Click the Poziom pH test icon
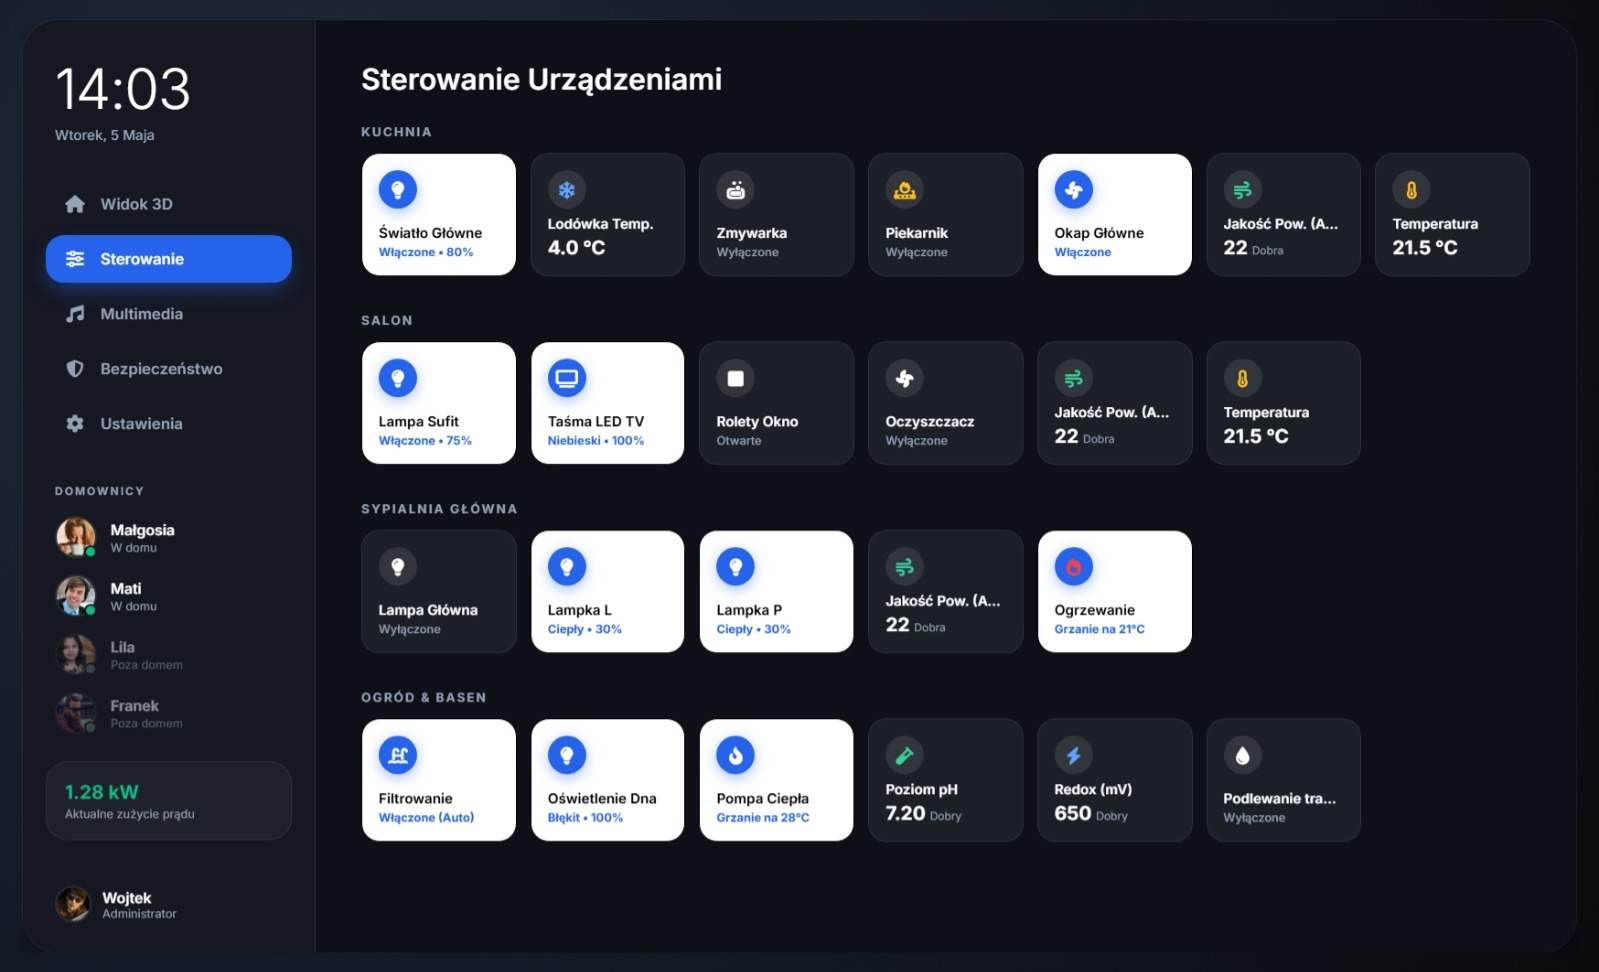This screenshot has width=1599, height=972. pos(905,756)
